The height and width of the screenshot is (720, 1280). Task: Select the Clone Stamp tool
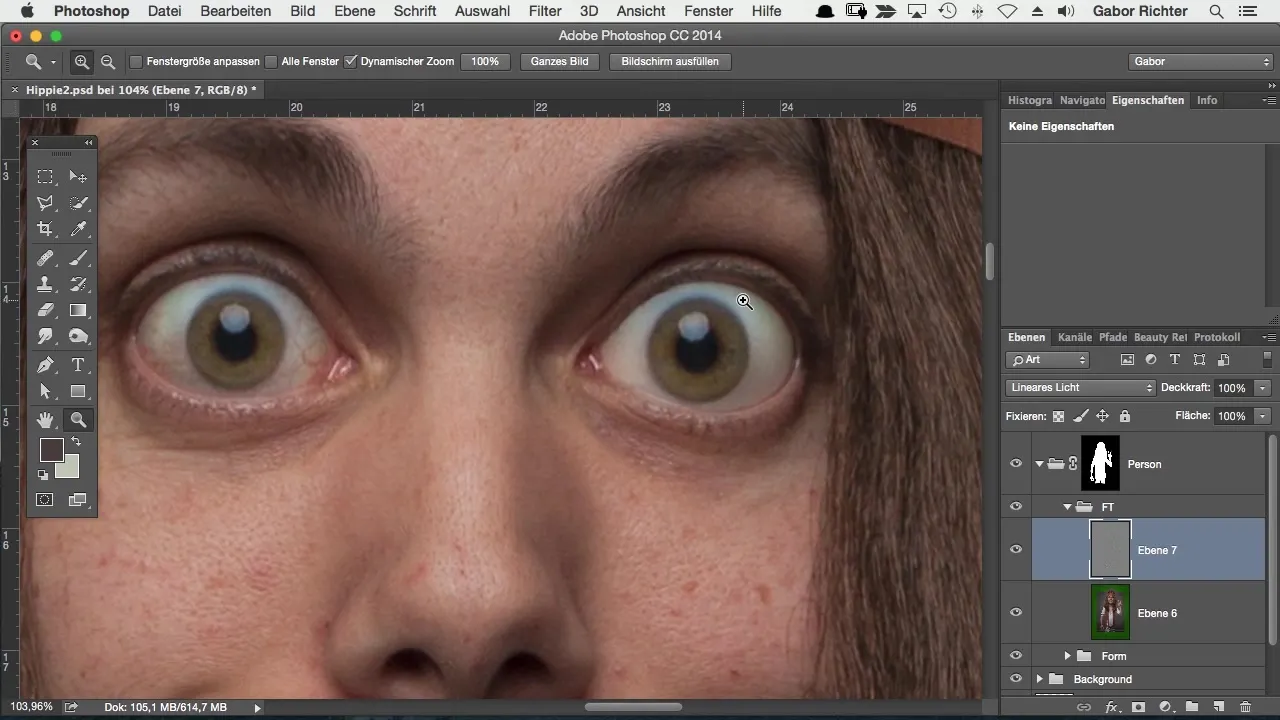pyautogui.click(x=45, y=284)
